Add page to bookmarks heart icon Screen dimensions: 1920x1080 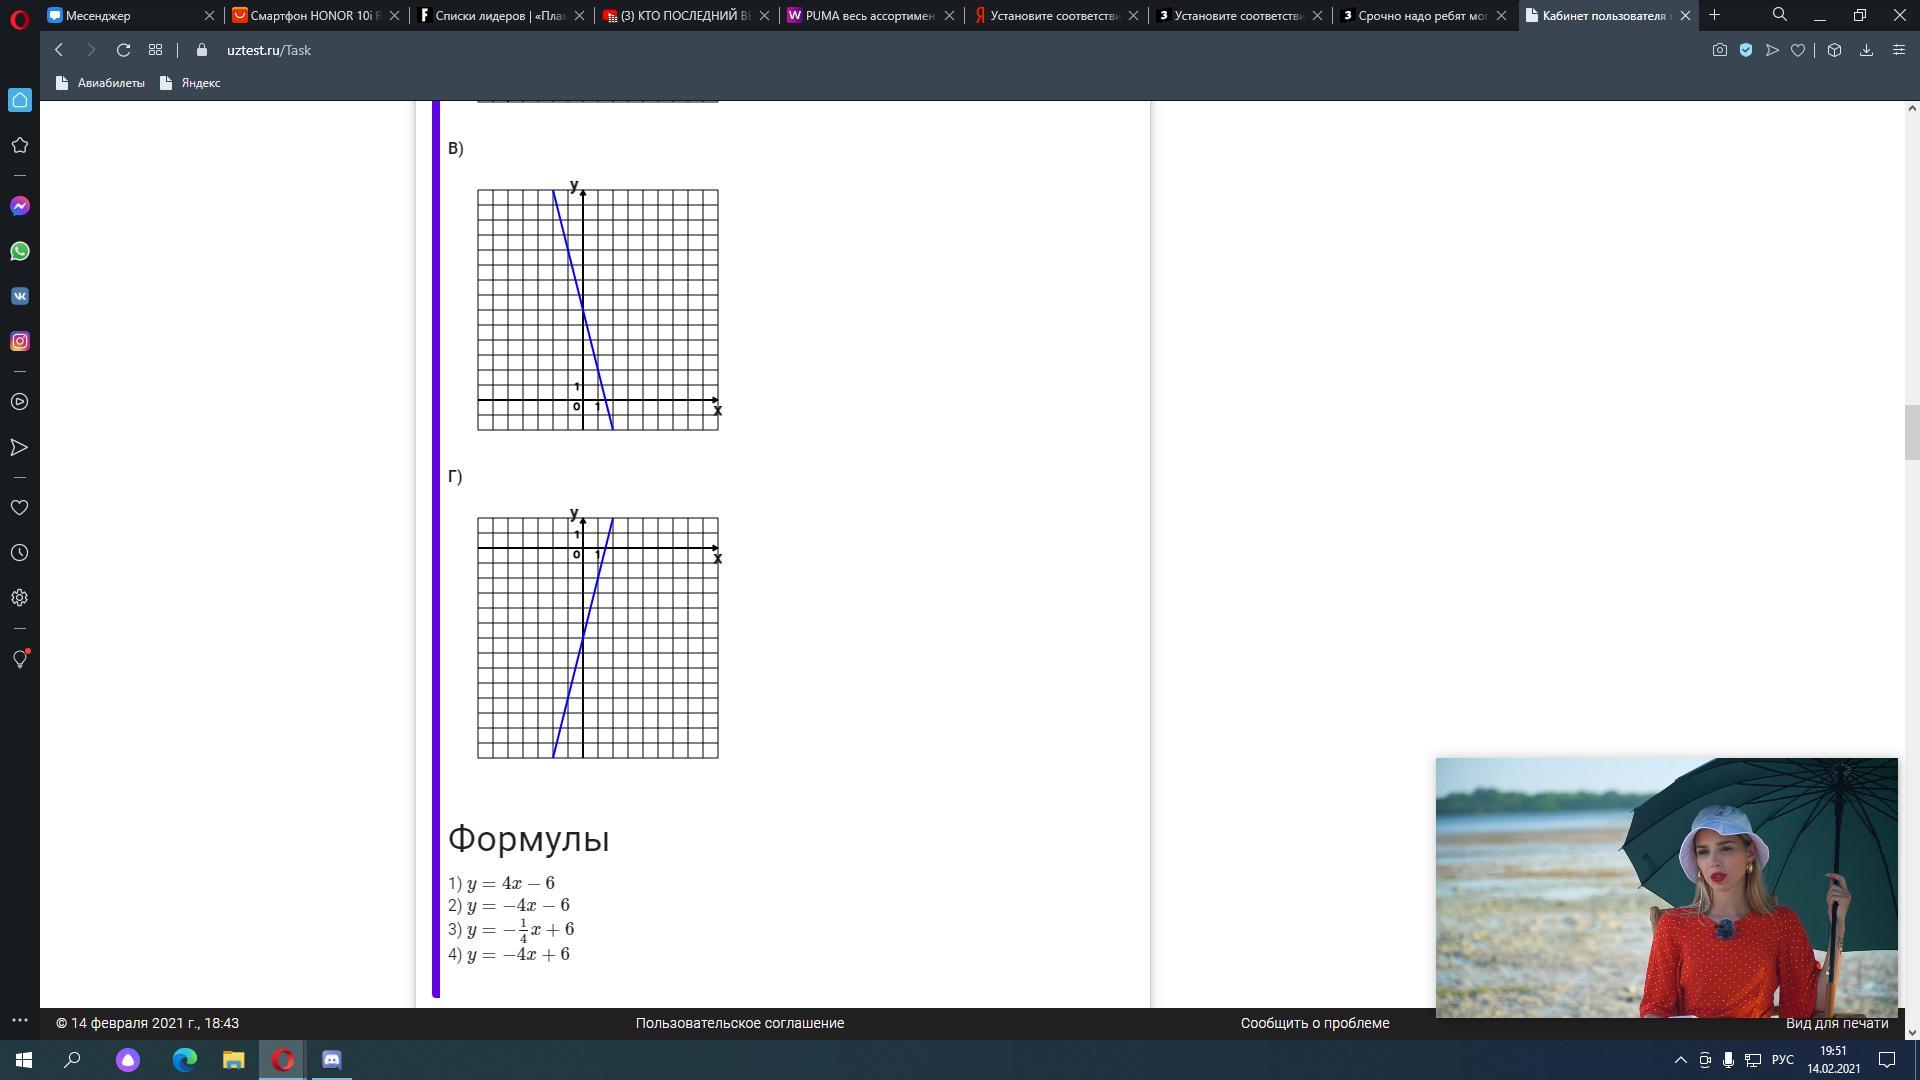point(1798,50)
